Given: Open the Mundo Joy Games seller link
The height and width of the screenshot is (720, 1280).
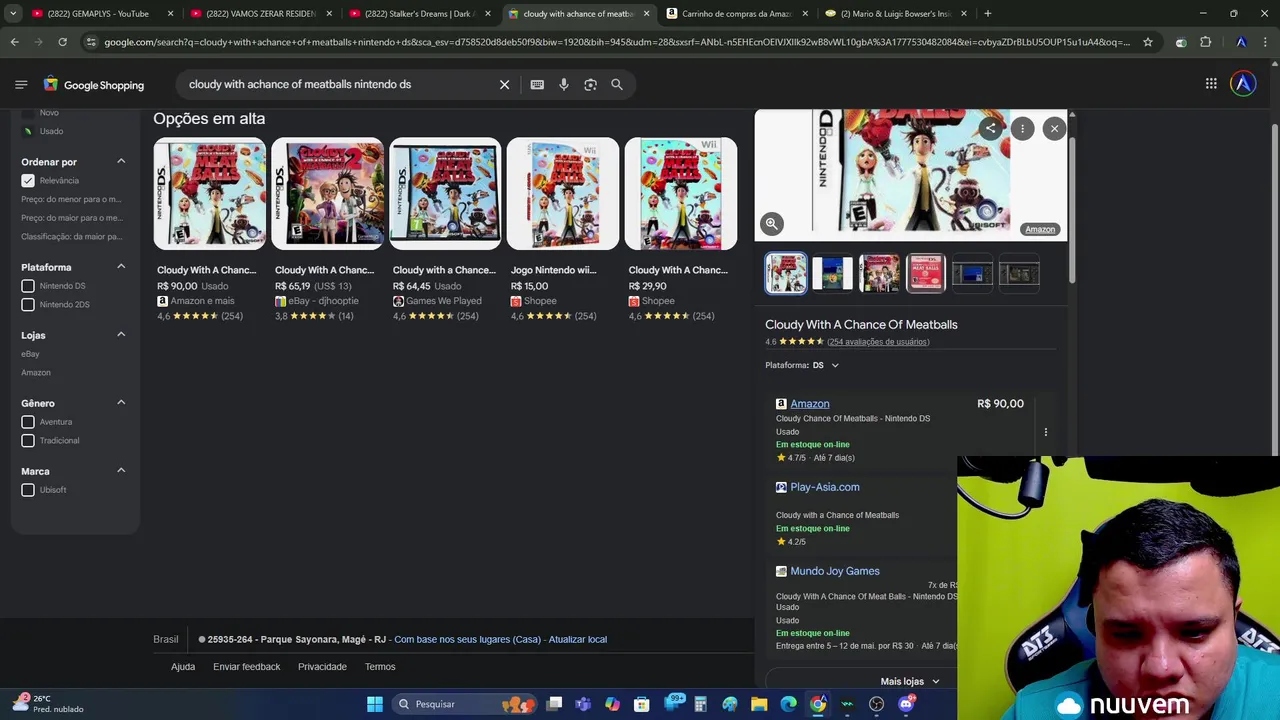Looking at the screenshot, I should (835, 571).
